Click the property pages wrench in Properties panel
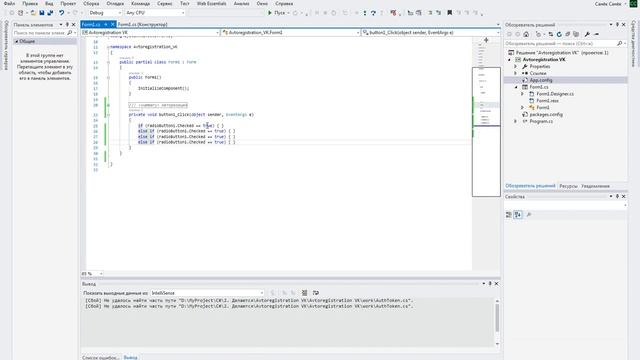Viewport: 640px width, 360px height. click(x=529, y=215)
